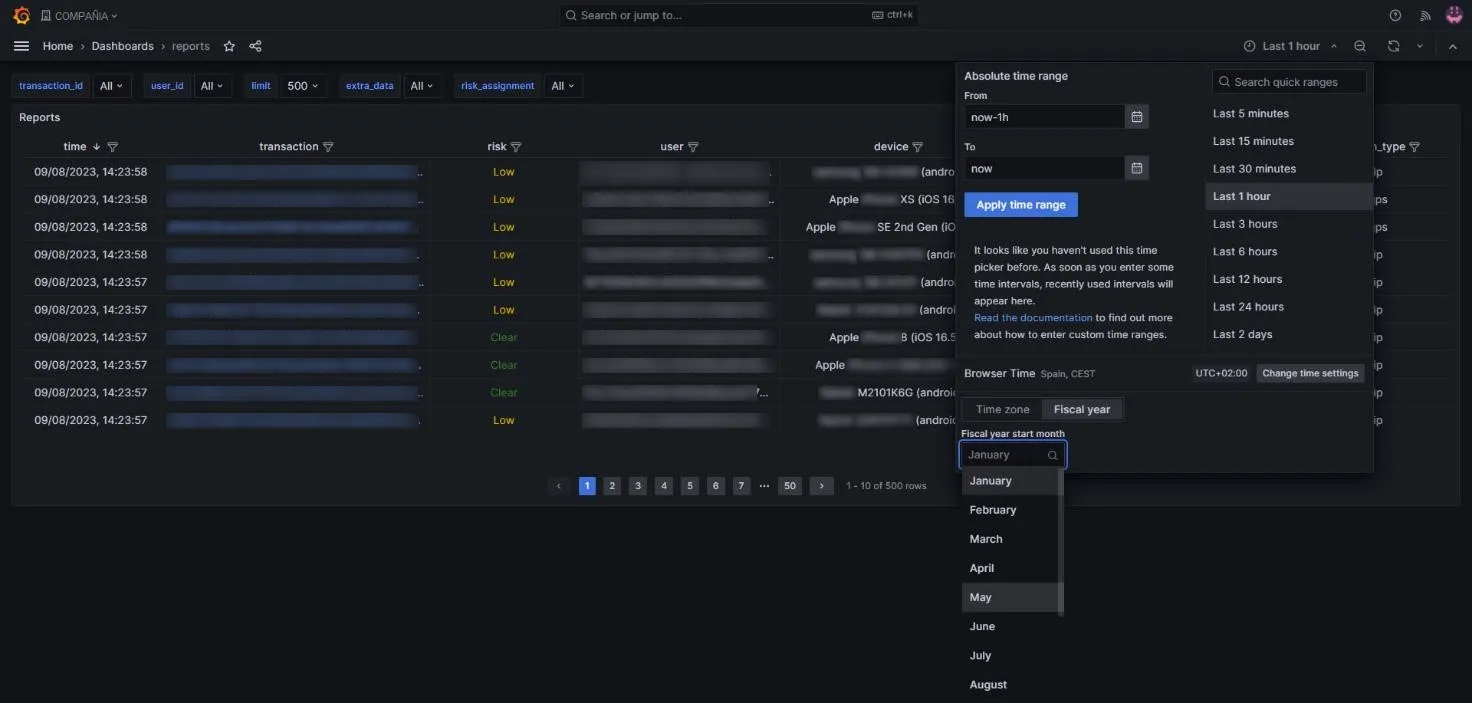Star the reports dashboard as favorite
This screenshot has width=1472, height=703.
229,46
